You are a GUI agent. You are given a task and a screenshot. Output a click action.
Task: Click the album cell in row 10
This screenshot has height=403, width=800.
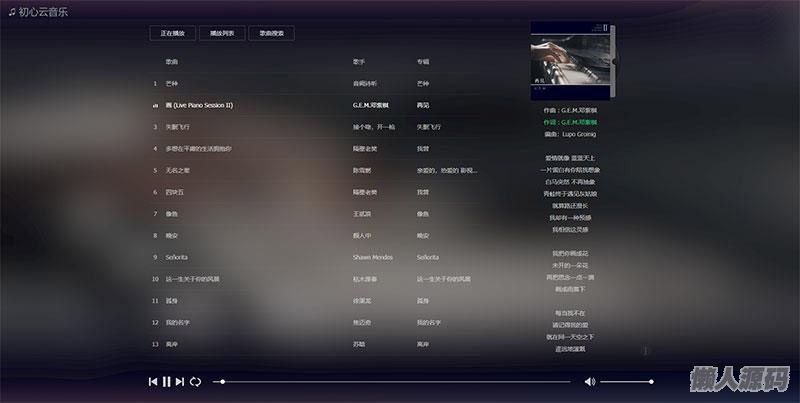pyautogui.click(x=444, y=280)
